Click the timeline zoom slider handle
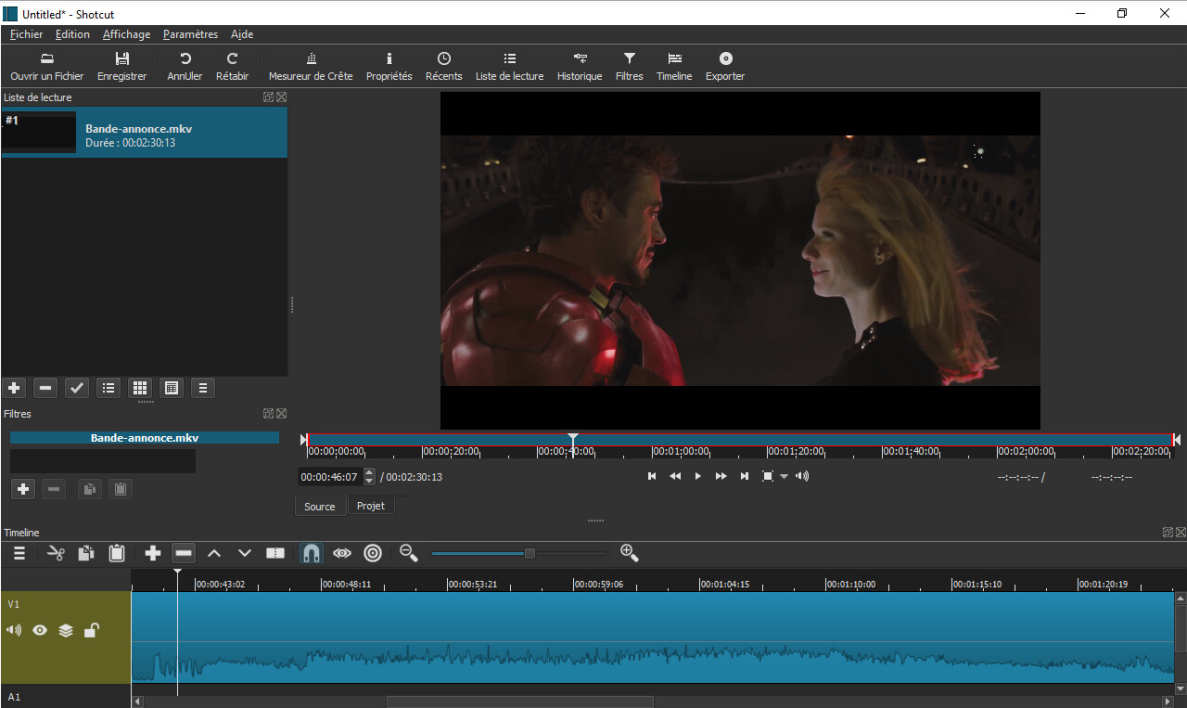Image resolution: width=1187 pixels, height=708 pixels. point(529,553)
